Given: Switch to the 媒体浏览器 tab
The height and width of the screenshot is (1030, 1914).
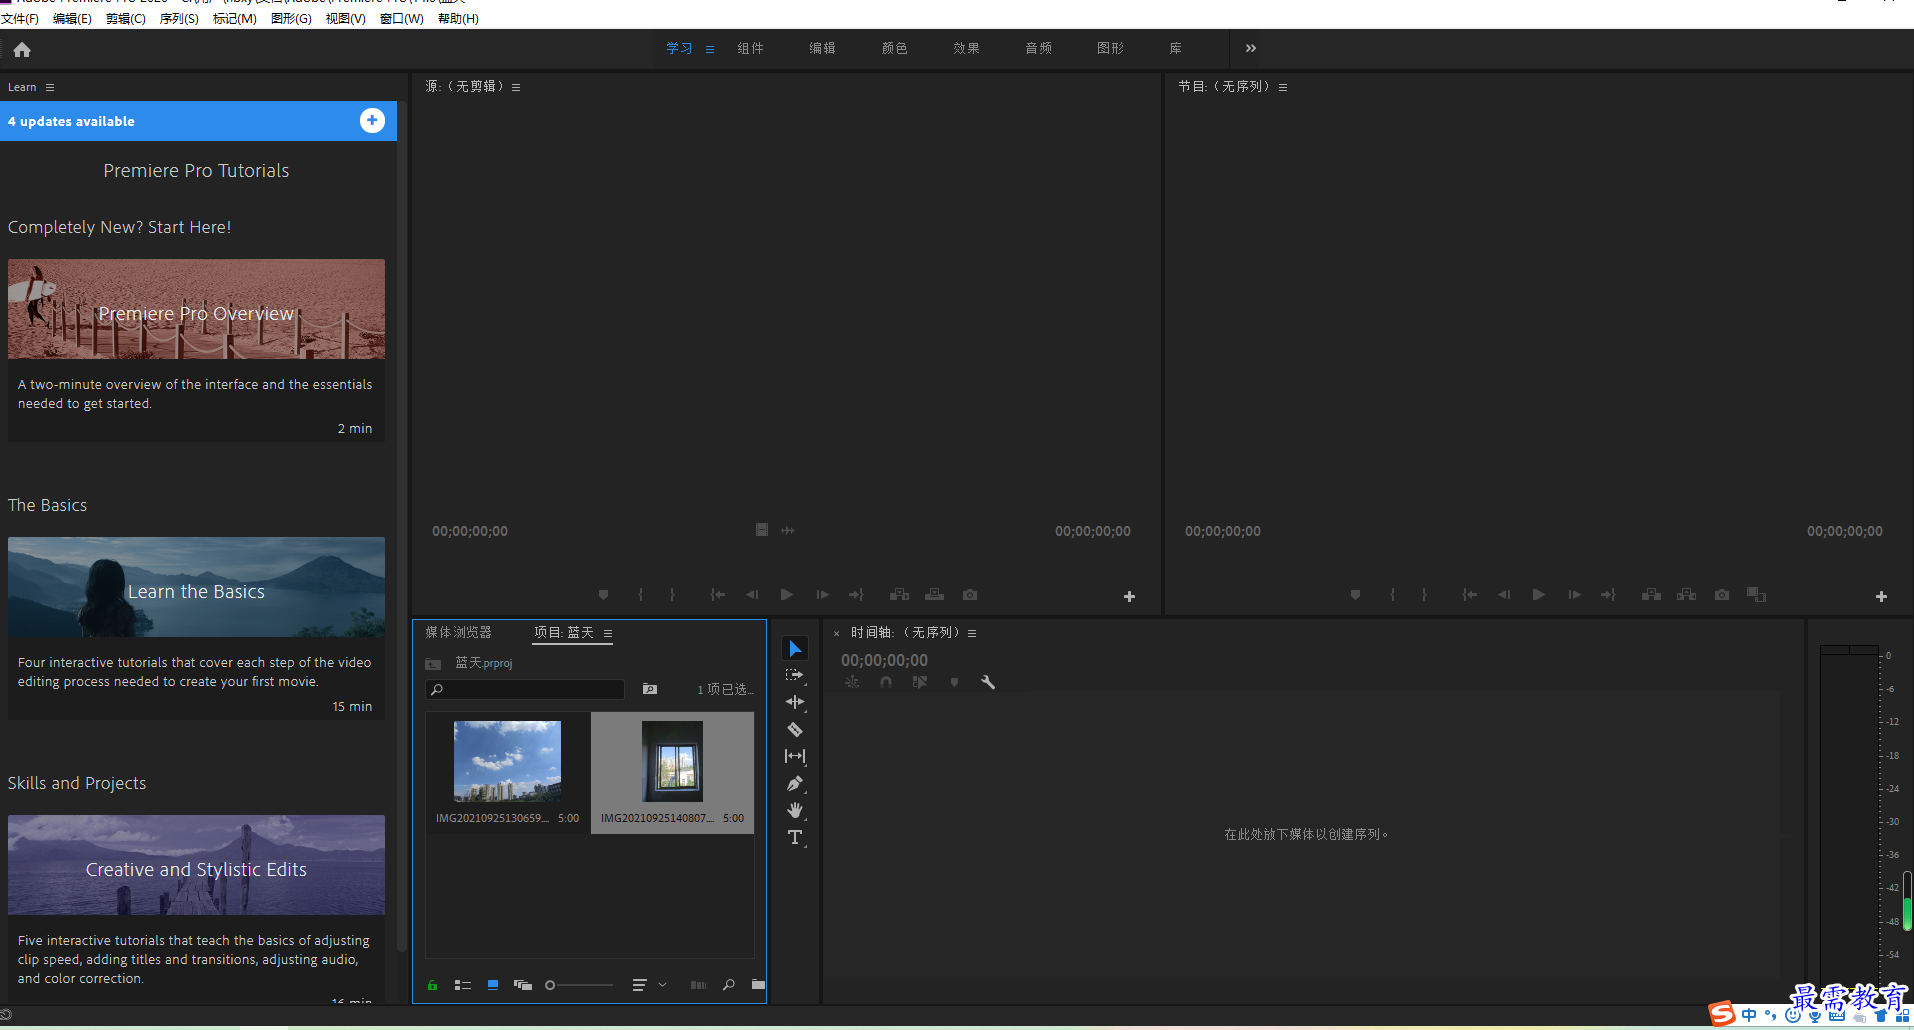Looking at the screenshot, I should [x=459, y=632].
